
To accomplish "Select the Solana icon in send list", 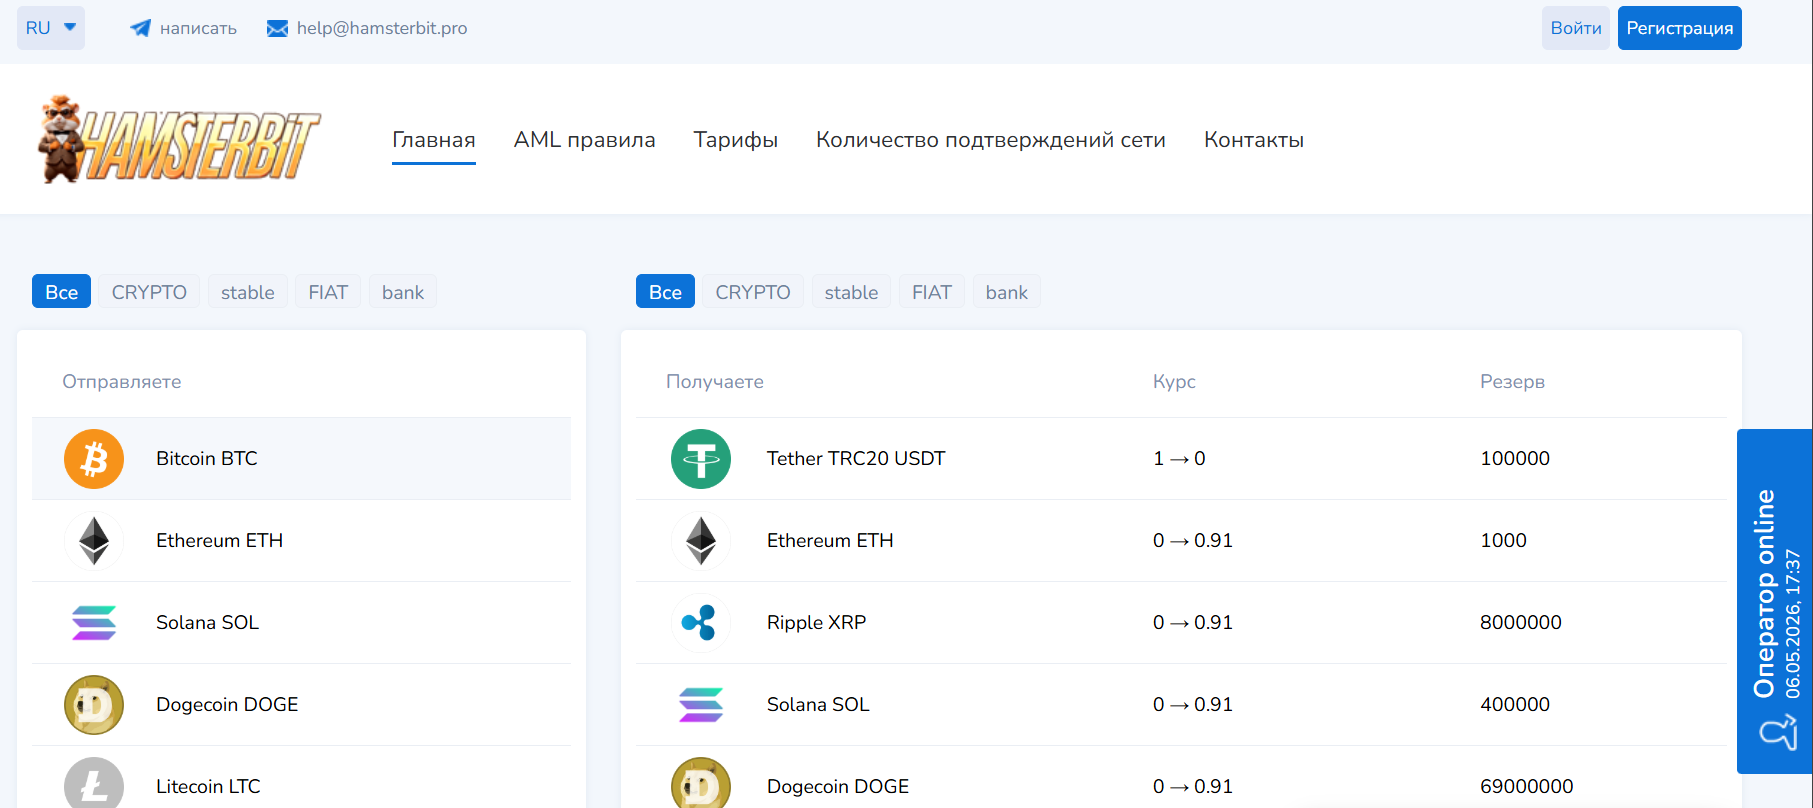I will [x=94, y=623].
